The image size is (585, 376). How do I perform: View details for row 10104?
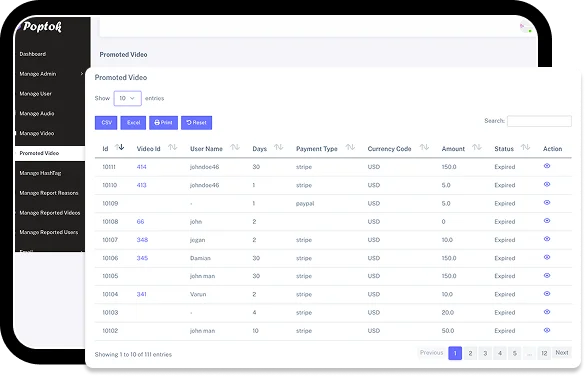pos(547,294)
